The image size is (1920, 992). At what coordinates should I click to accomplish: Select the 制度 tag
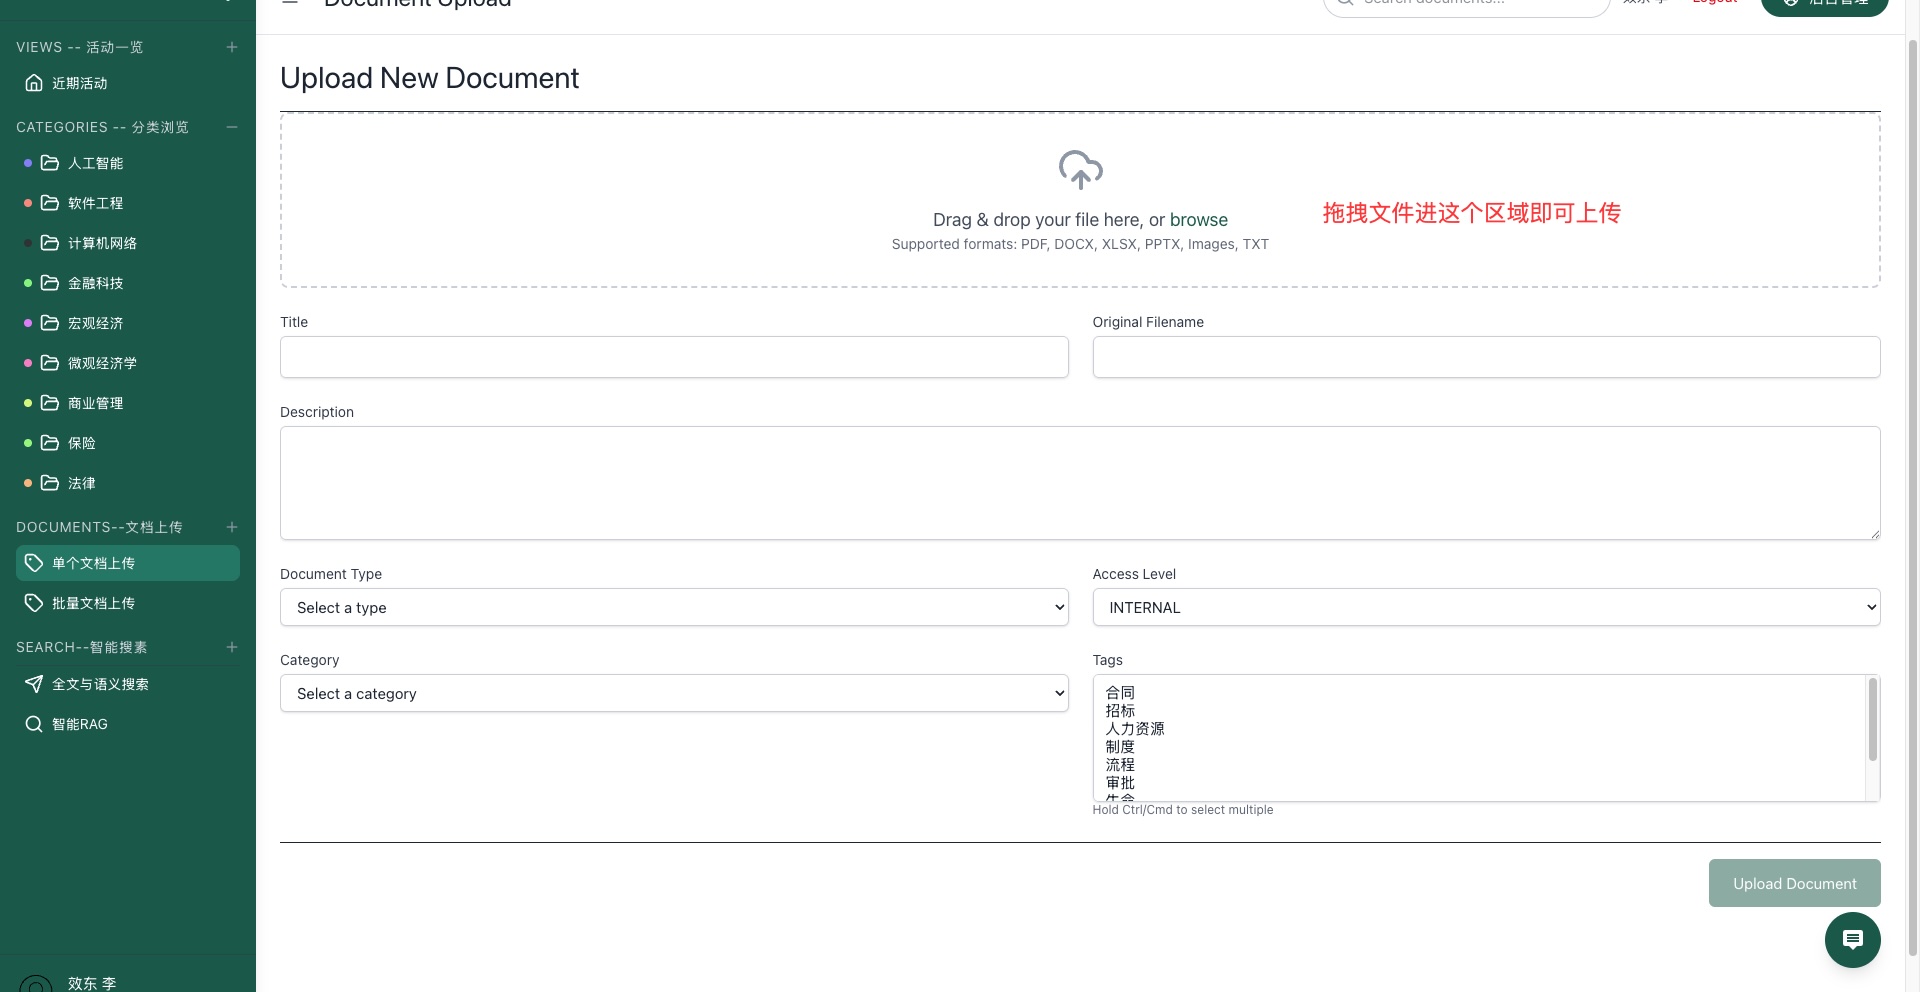coord(1120,747)
